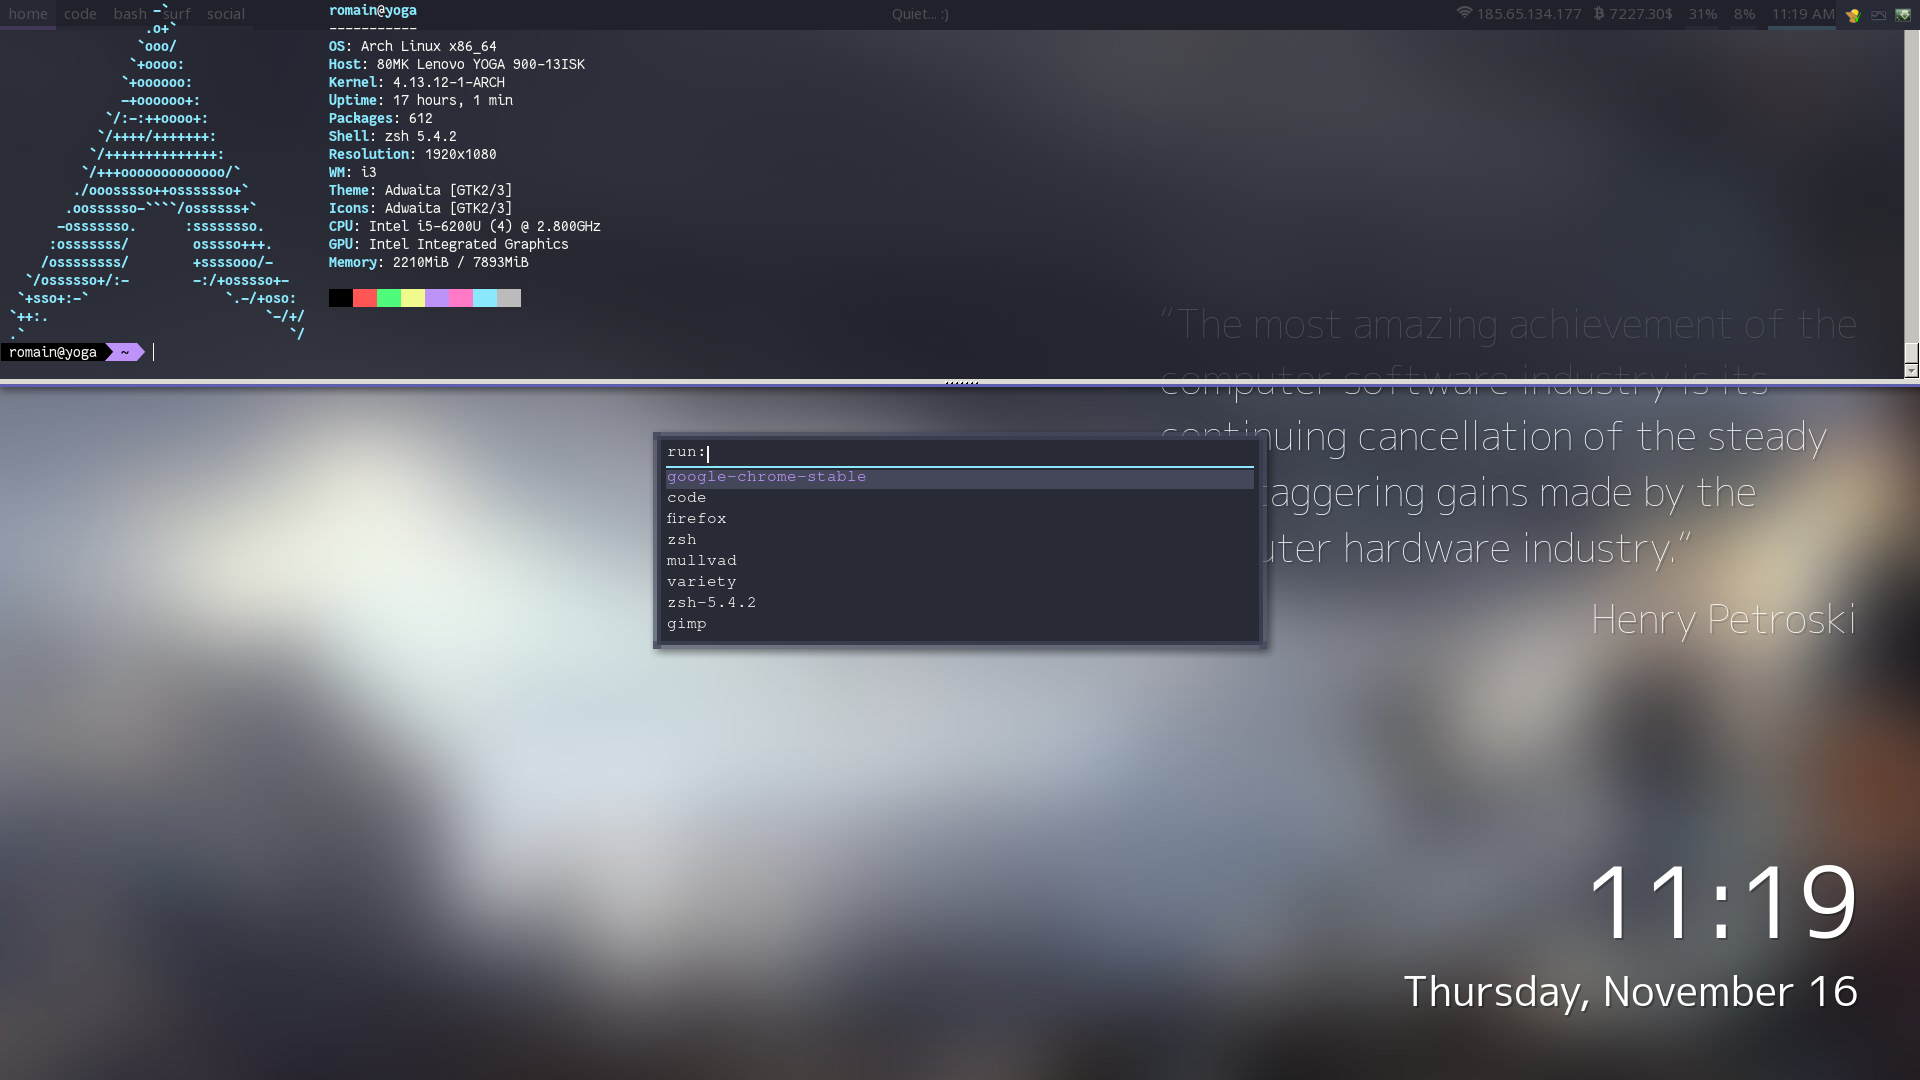Viewport: 1920px width, 1080px height.
Task: Click the Variety wallpaper tray icon
Action: tap(1878, 15)
